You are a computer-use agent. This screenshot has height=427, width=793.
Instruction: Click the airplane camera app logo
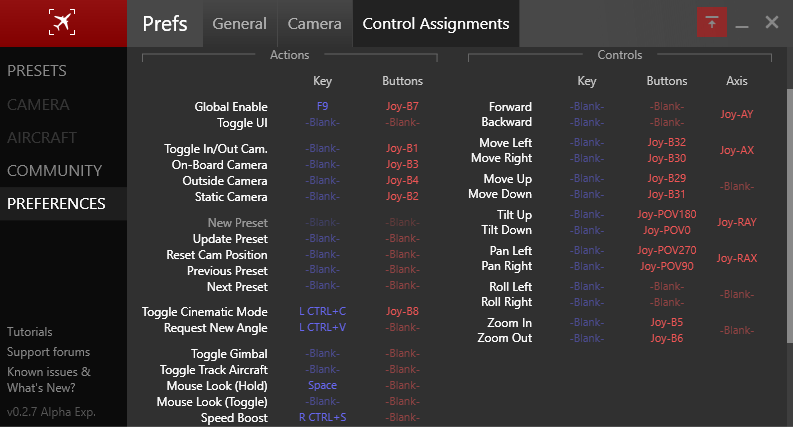point(62,22)
